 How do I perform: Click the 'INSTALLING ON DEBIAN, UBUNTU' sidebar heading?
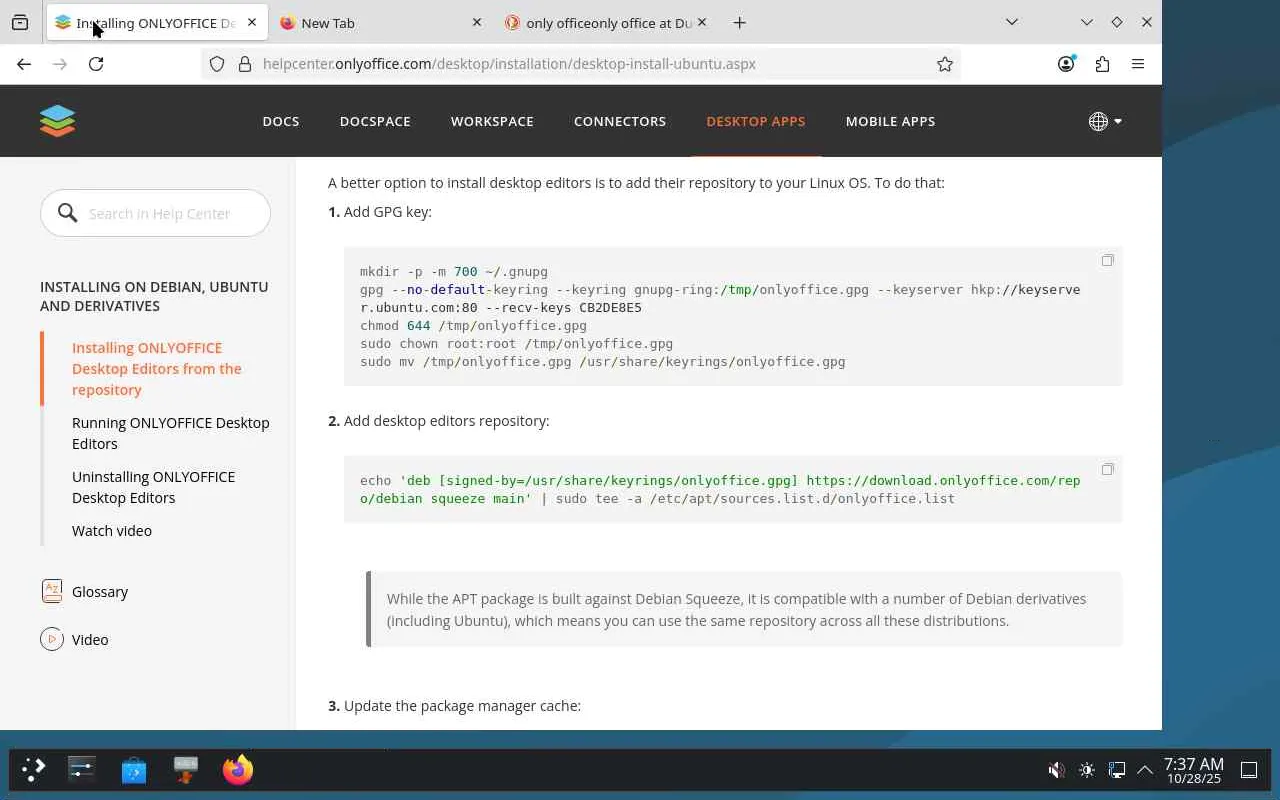coord(154,296)
